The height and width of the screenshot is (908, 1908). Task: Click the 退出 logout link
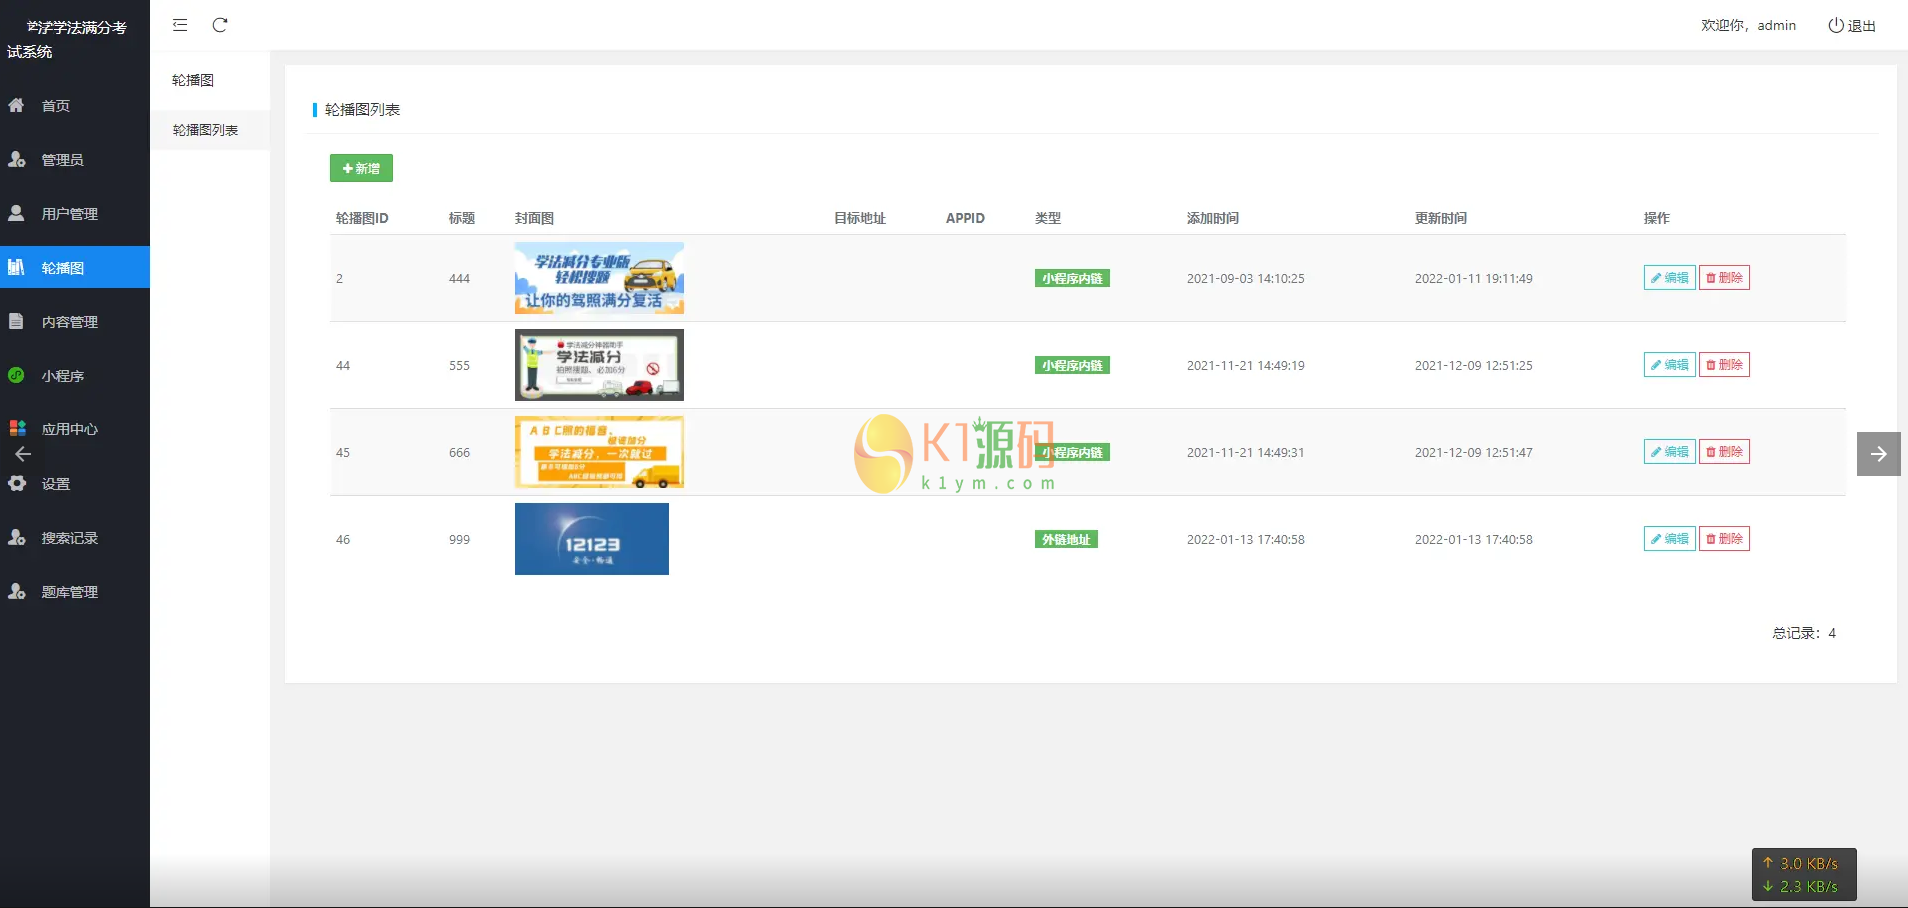pyautogui.click(x=1852, y=26)
